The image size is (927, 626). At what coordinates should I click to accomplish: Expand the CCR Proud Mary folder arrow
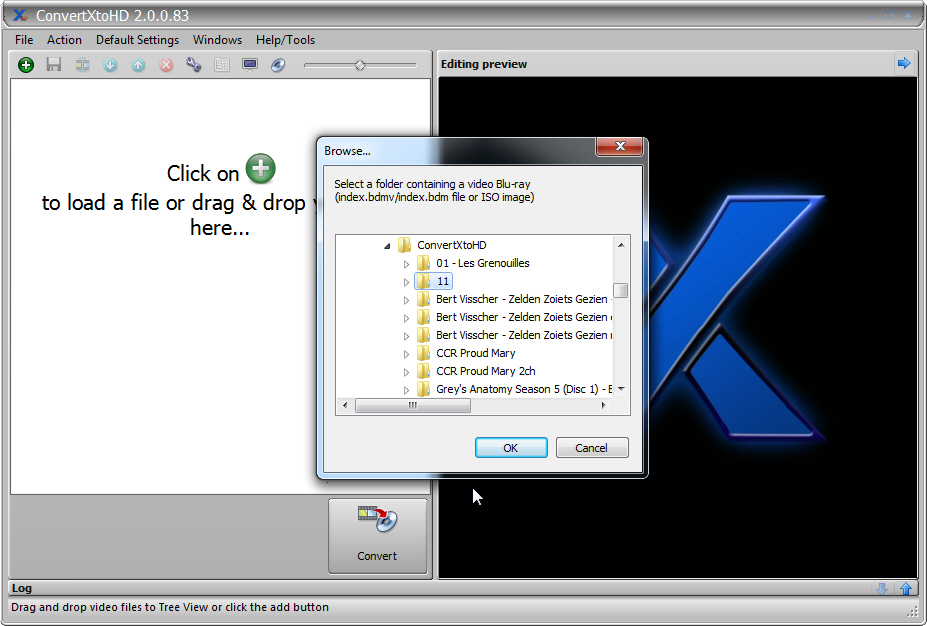coord(406,354)
